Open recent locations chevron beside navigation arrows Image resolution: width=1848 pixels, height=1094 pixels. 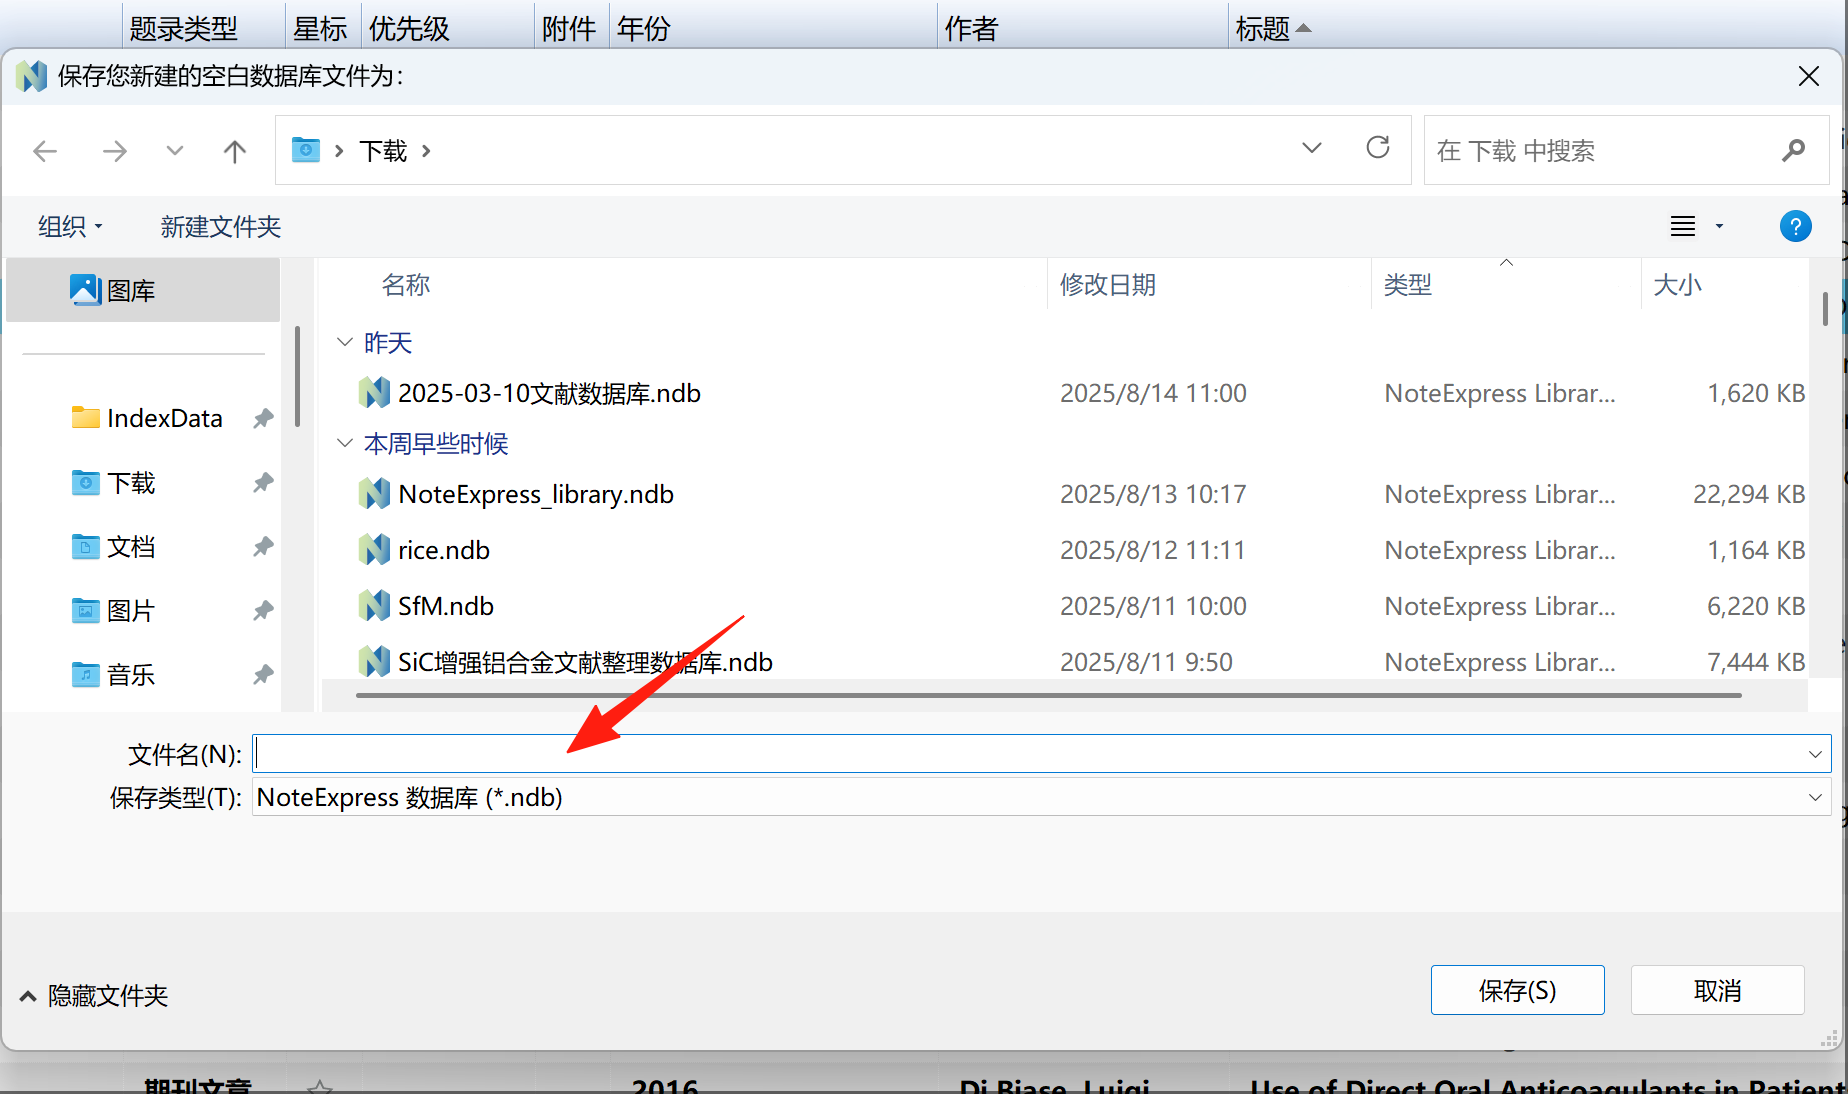click(175, 151)
